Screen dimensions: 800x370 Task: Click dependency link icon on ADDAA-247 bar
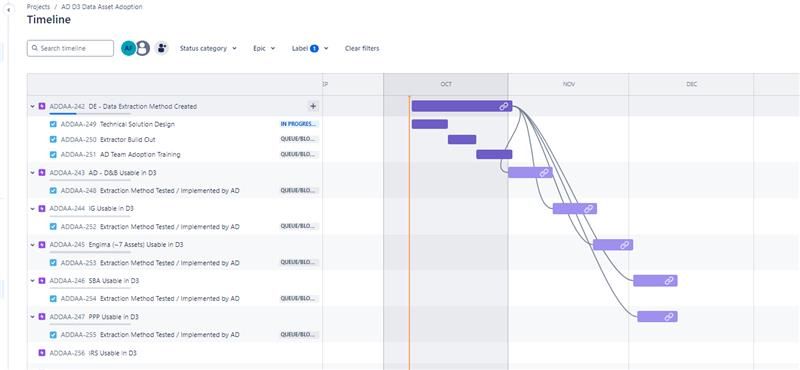669,317
